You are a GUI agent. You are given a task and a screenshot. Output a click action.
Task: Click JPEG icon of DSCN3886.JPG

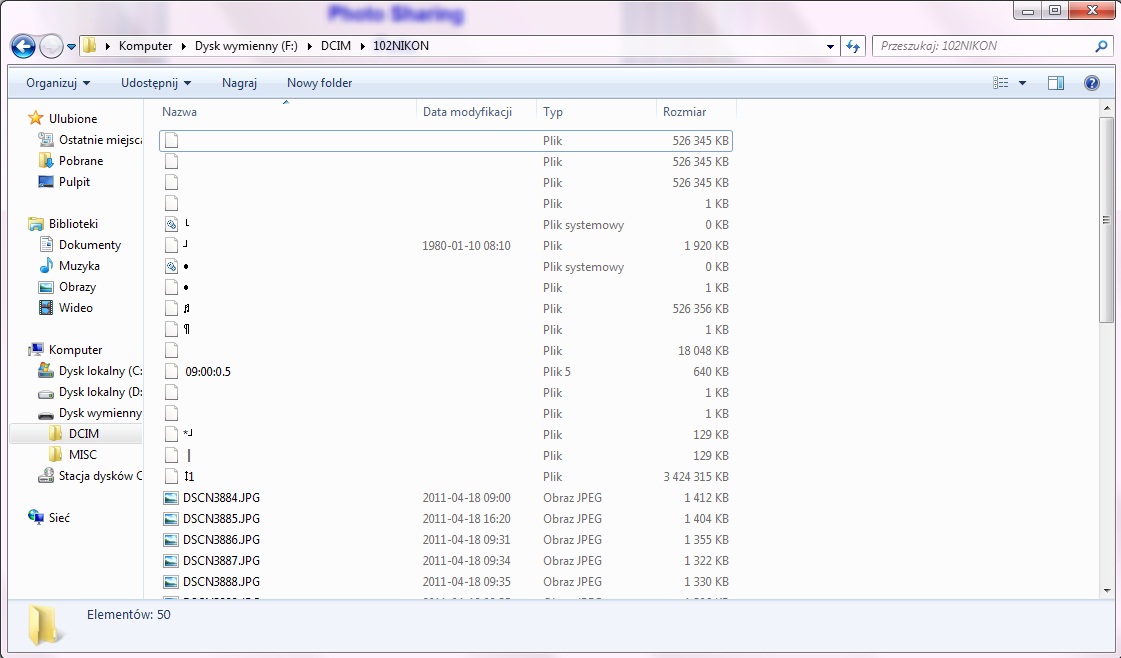pos(171,540)
